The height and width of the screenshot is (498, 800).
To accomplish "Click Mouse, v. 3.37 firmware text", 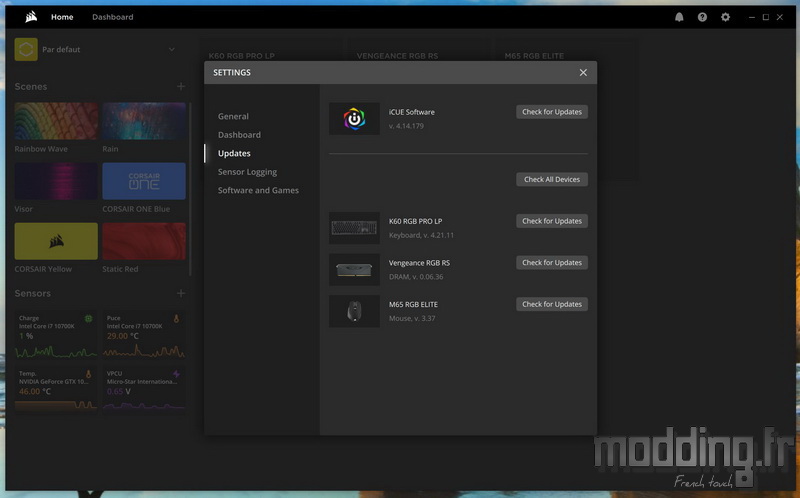I will point(412,318).
